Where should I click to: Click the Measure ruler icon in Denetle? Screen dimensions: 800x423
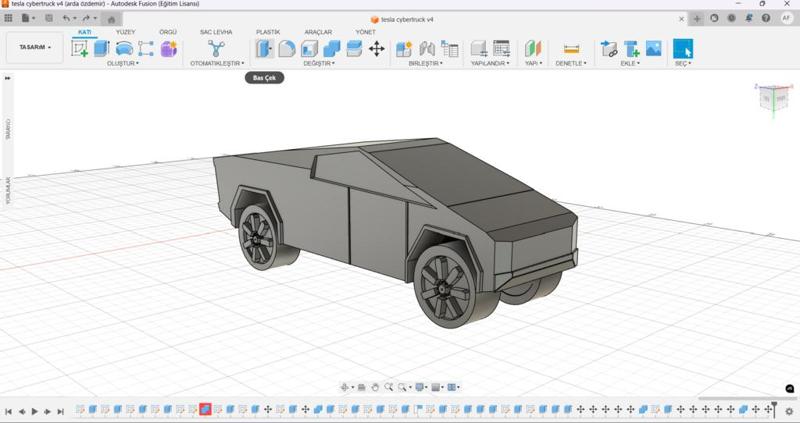pos(571,48)
